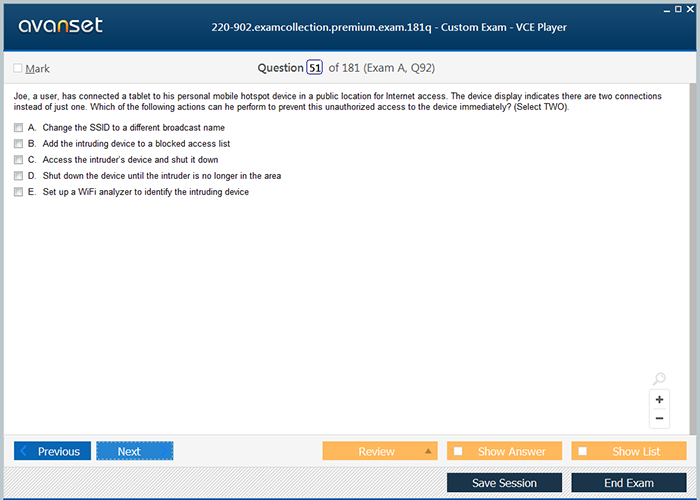
Task: Go to the Next question
Action: (134, 451)
